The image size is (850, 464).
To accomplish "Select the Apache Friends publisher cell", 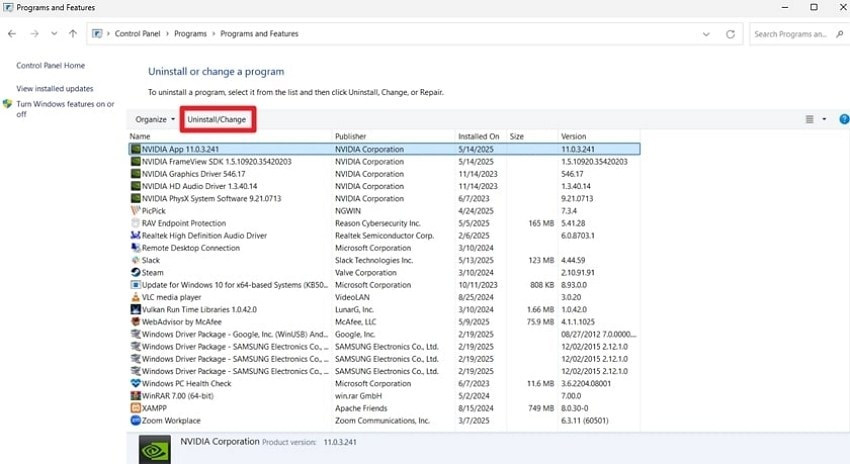I will 361,408.
